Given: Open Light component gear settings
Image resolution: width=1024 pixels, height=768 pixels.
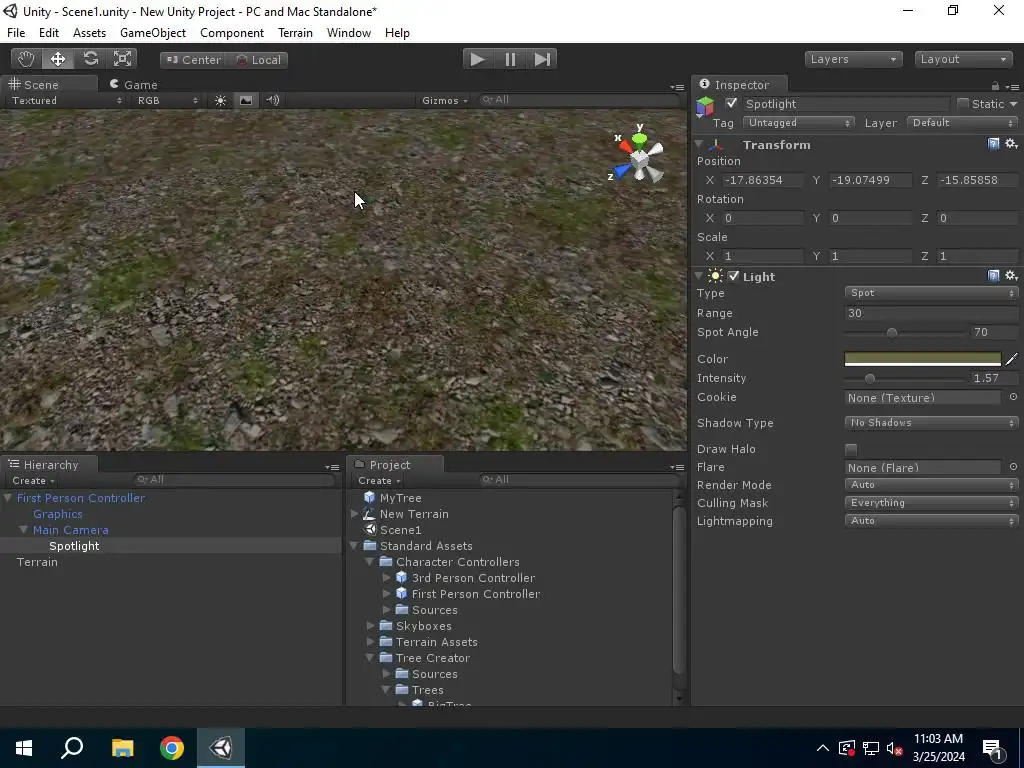Looking at the screenshot, I should coord(1011,276).
